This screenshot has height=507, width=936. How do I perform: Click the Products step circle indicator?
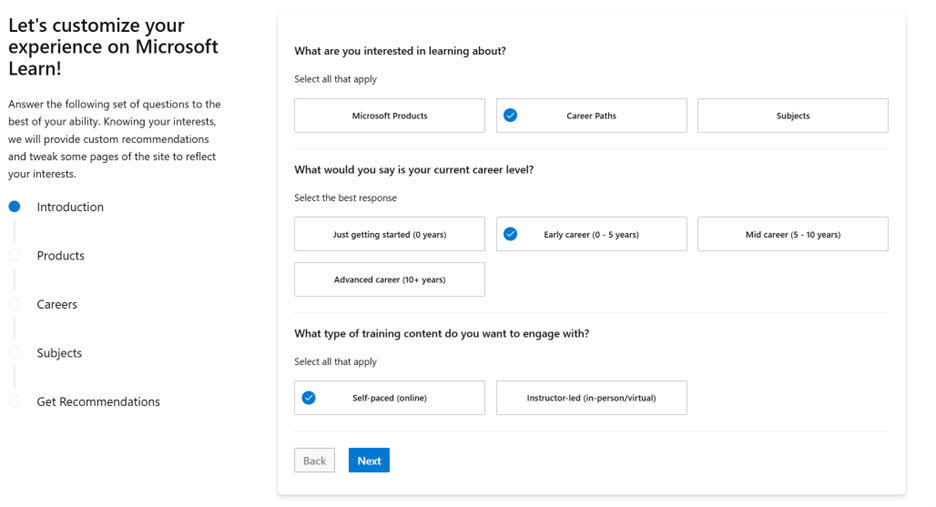coord(14,256)
